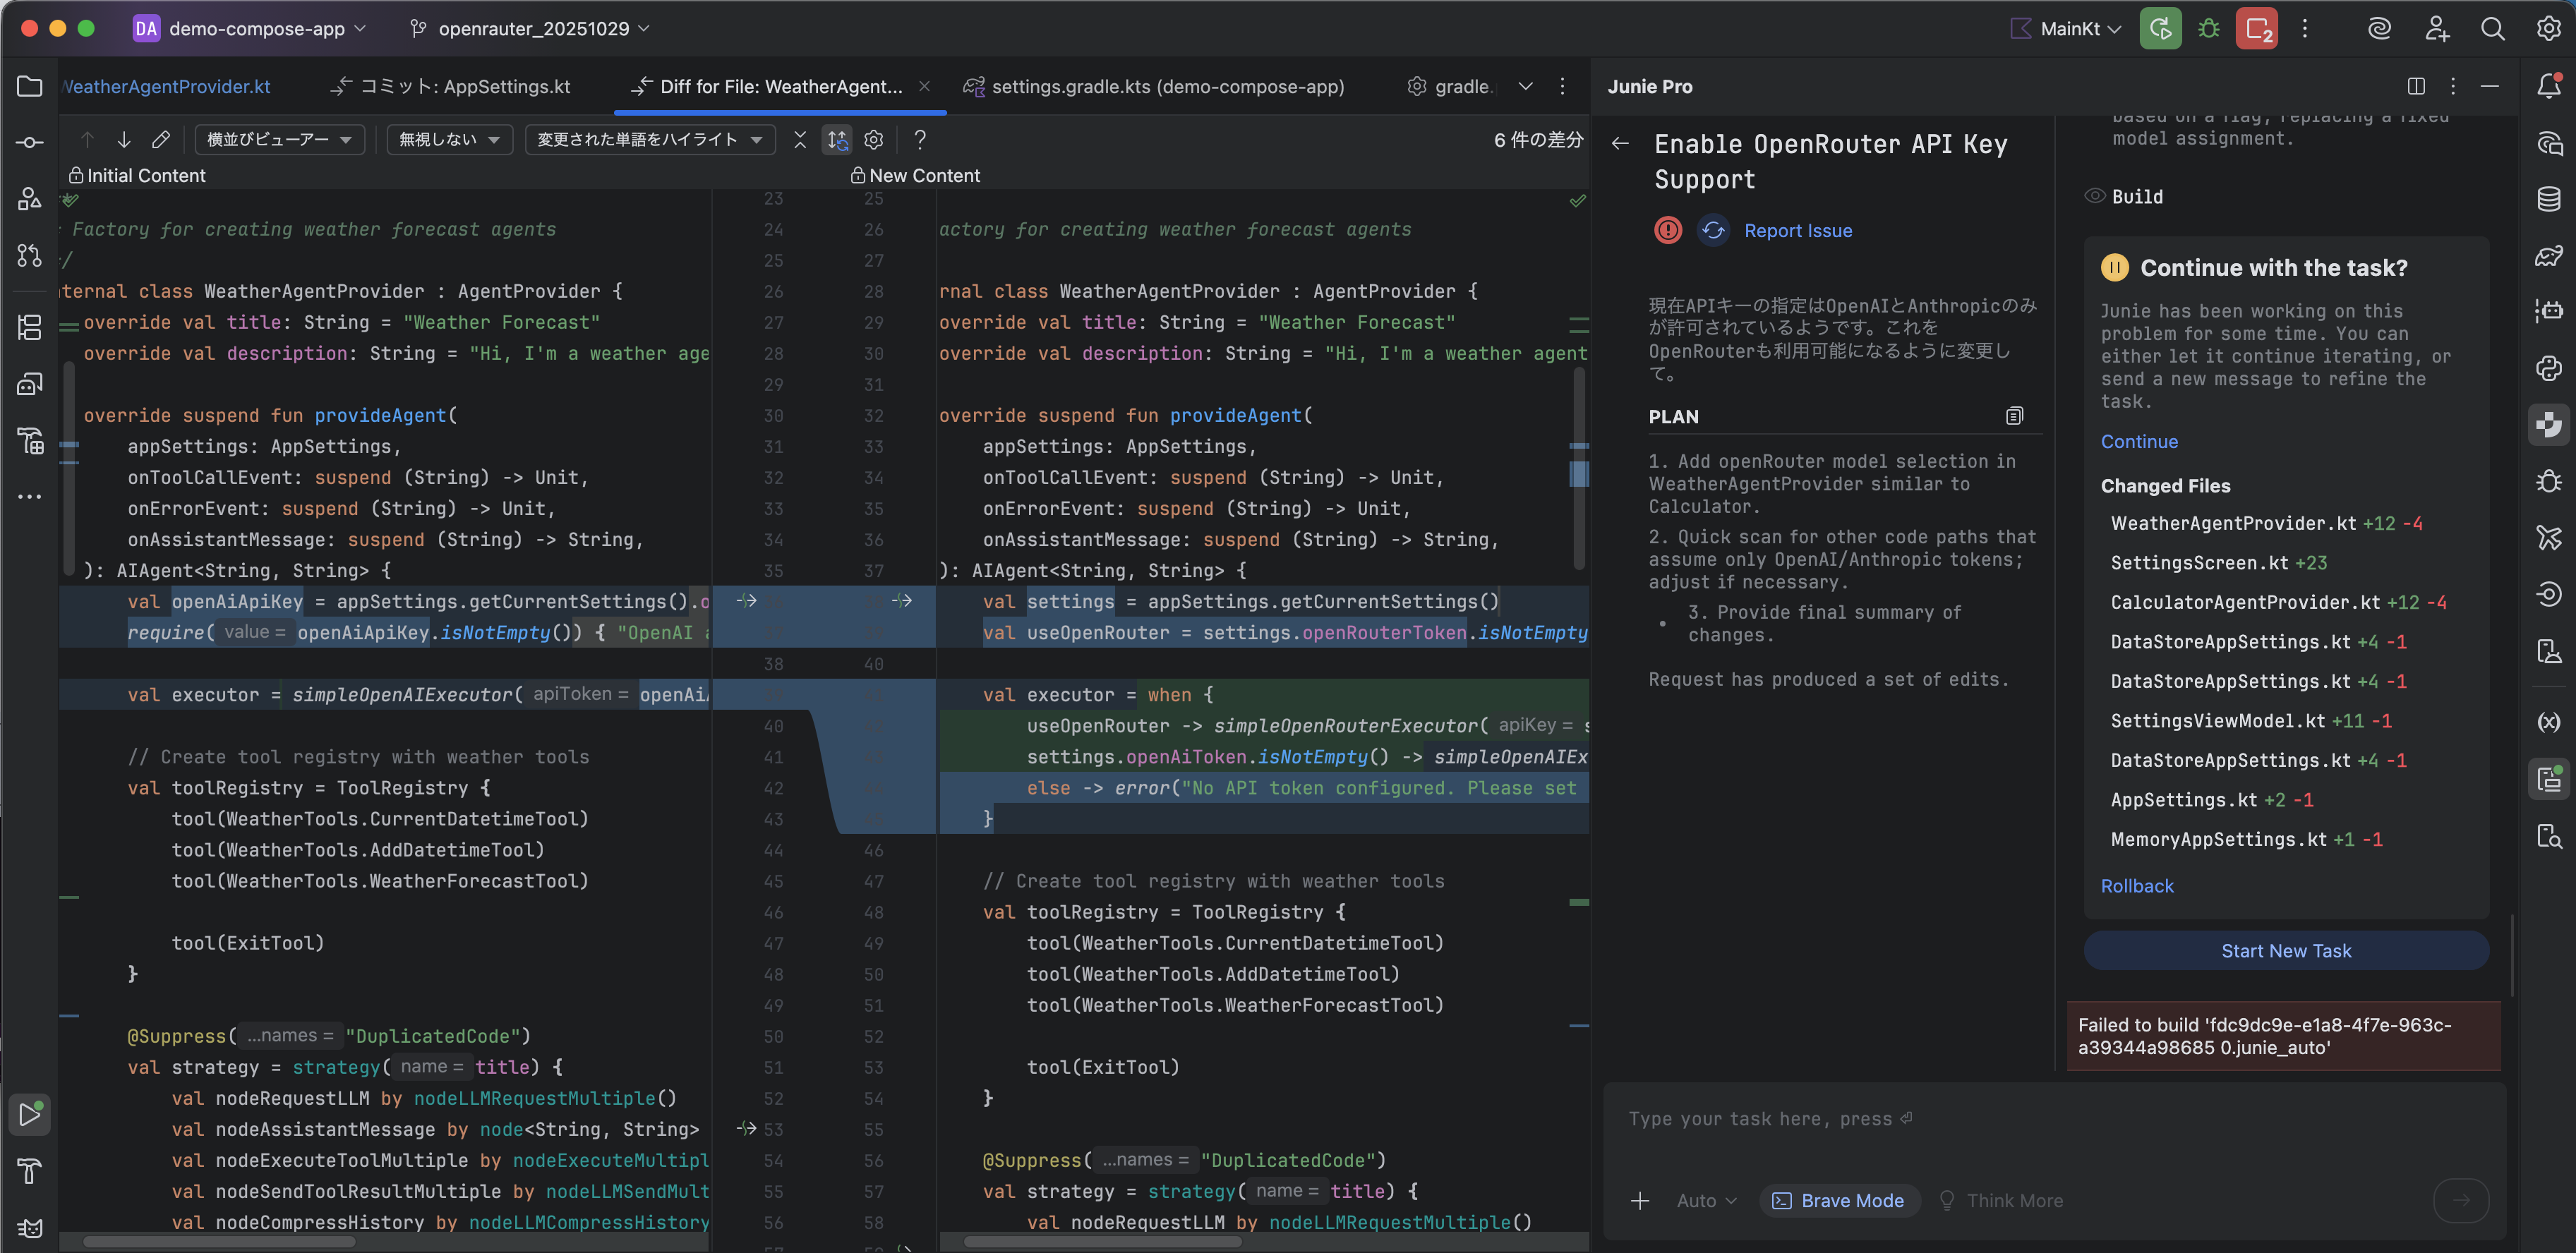This screenshot has width=2576, height=1253.
Task: Expand the 無視しない whitespace dropdown
Action: click(x=449, y=140)
